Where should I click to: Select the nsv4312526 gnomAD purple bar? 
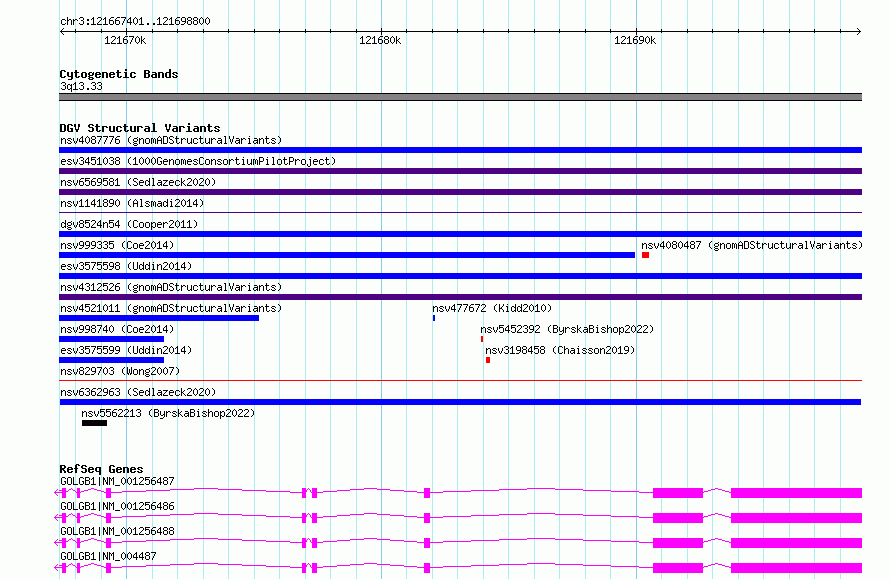[460, 297]
